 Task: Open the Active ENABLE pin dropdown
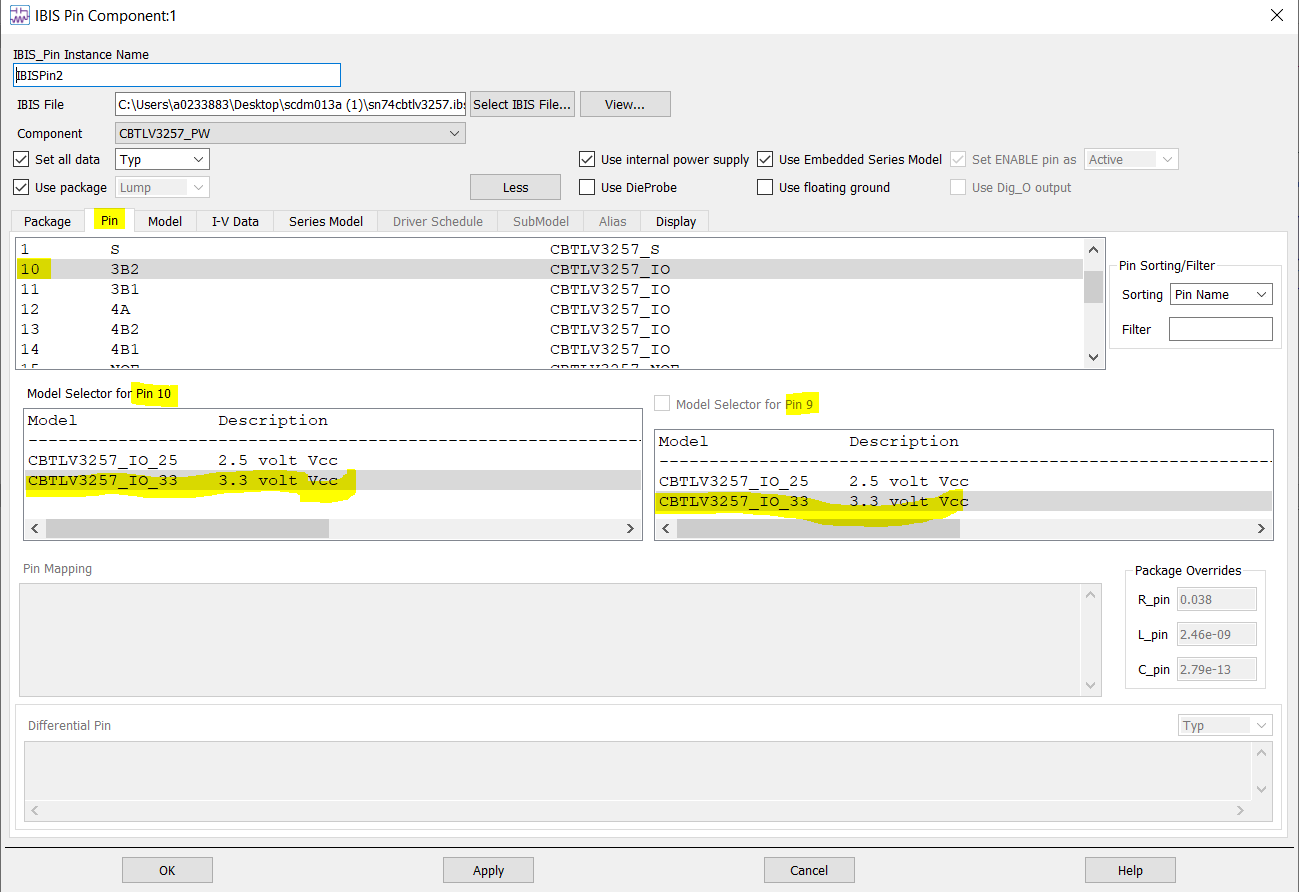[1131, 159]
